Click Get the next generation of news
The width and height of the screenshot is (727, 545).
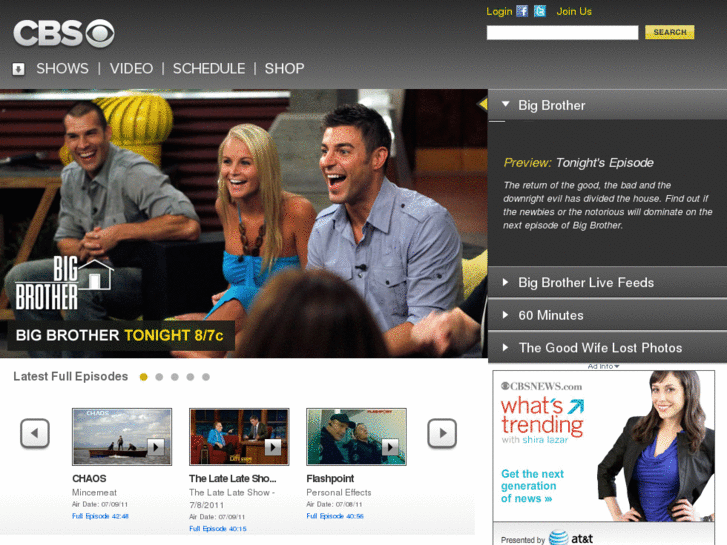532,486
